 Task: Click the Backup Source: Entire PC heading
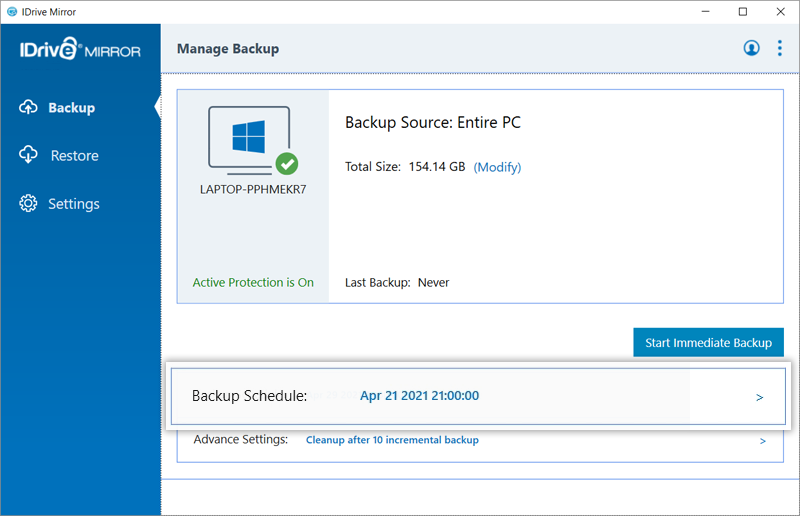[x=433, y=122]
